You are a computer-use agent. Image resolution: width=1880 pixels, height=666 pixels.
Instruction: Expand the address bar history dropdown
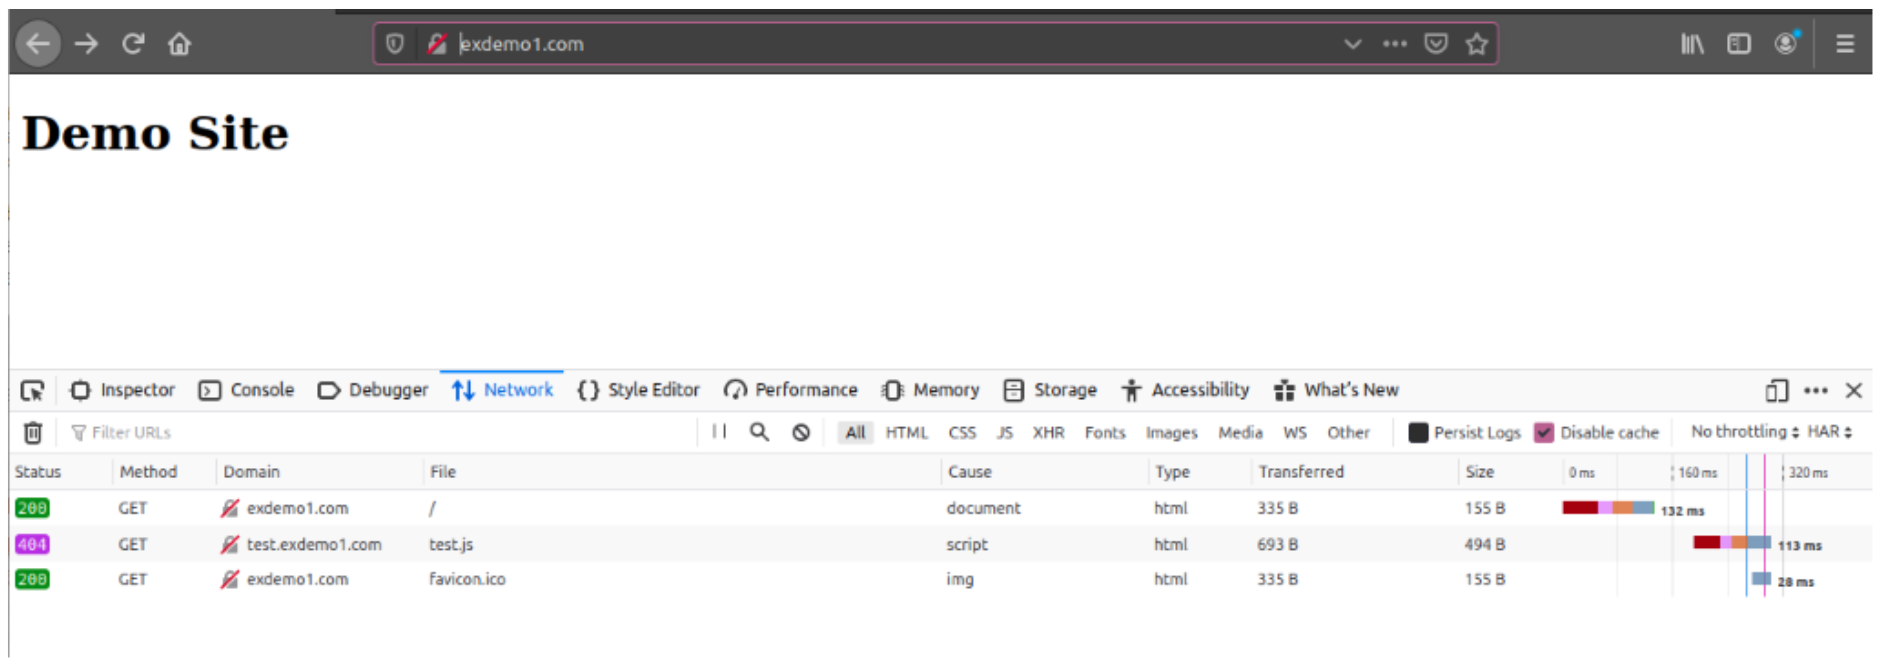tap(1352, 44)
